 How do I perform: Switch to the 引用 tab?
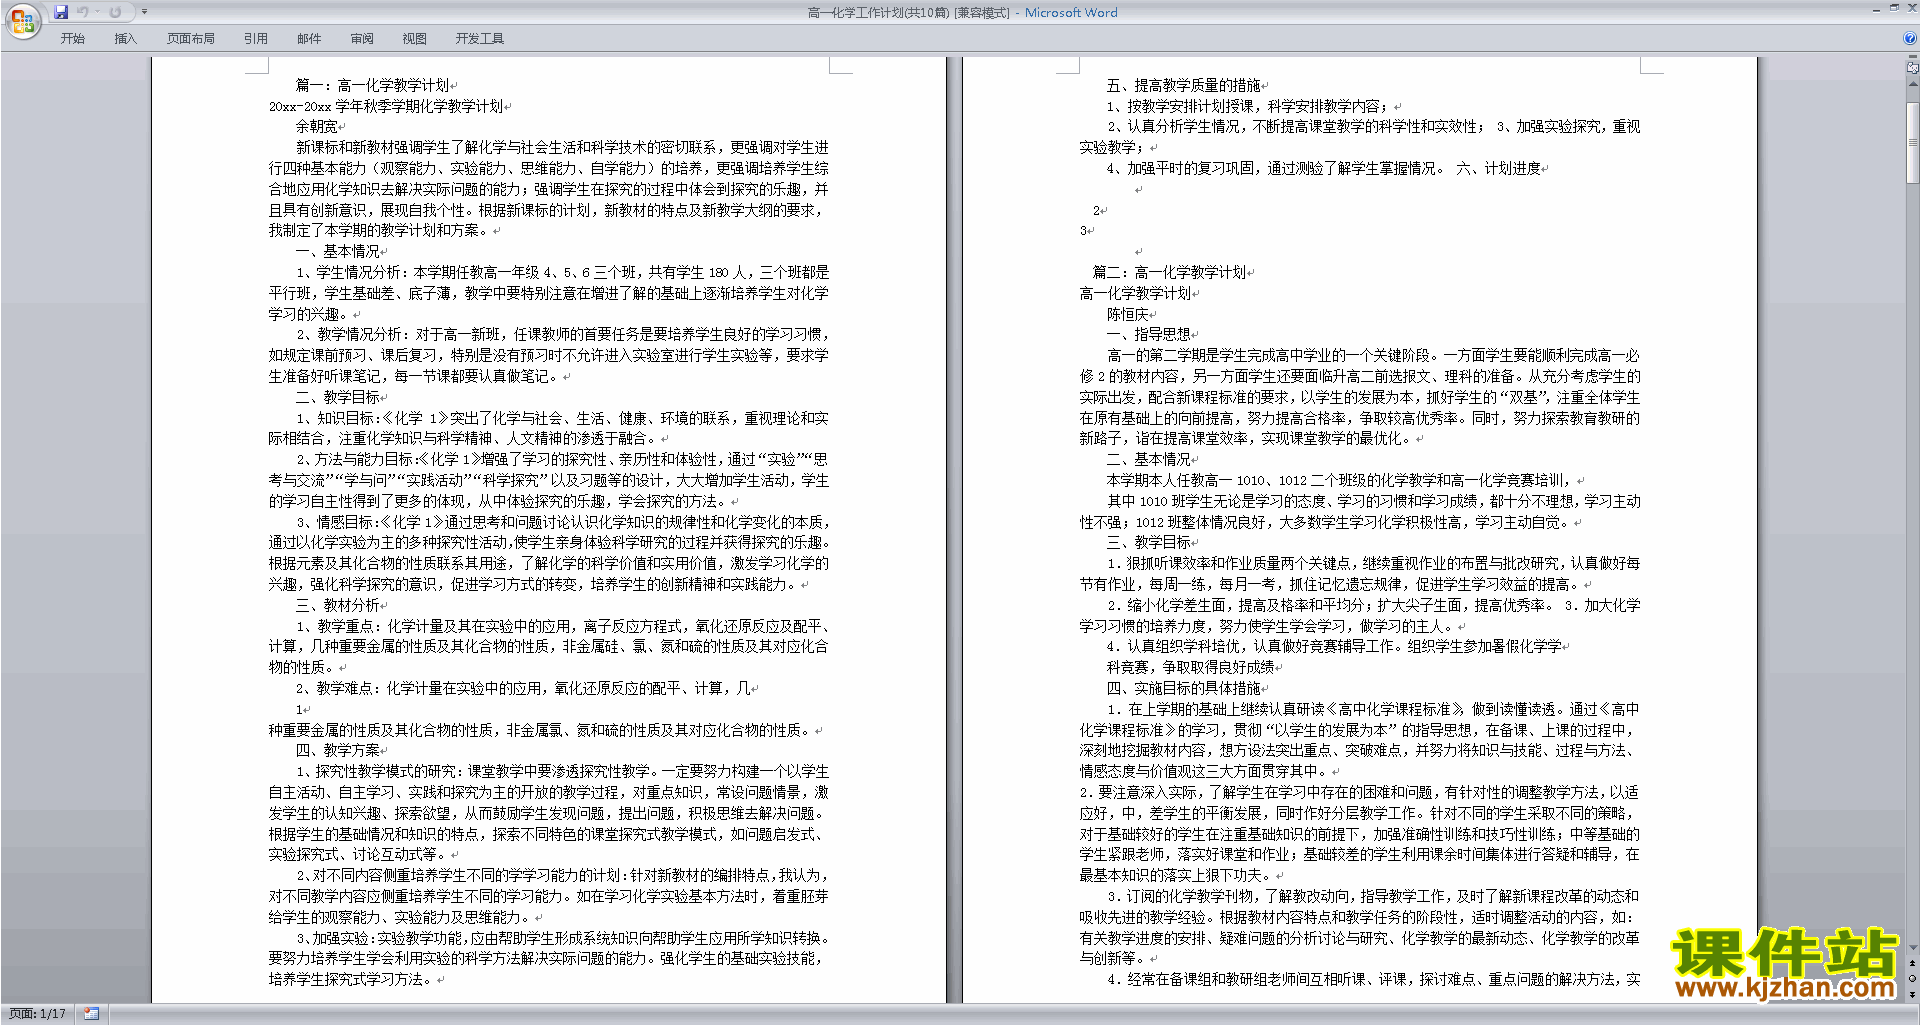(256, 38)
